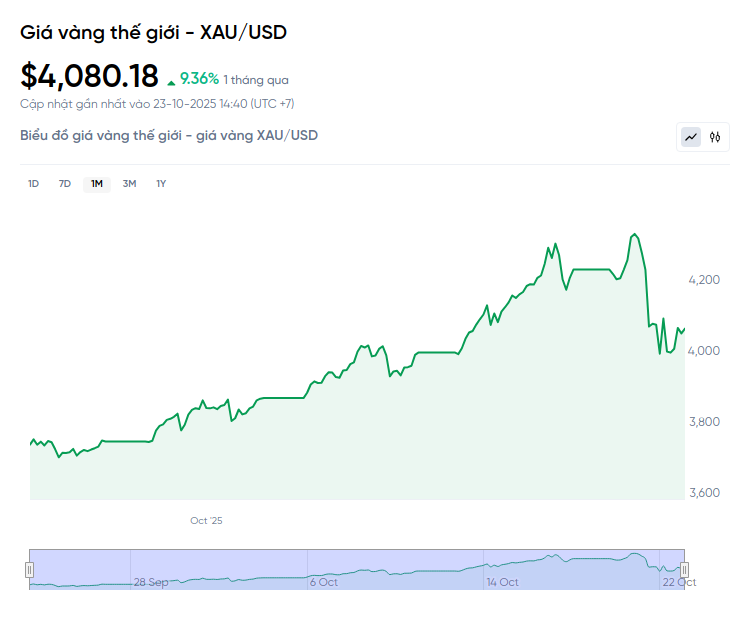Click the last-updated timestamp text
750x634 pixels.
[157, 103]
